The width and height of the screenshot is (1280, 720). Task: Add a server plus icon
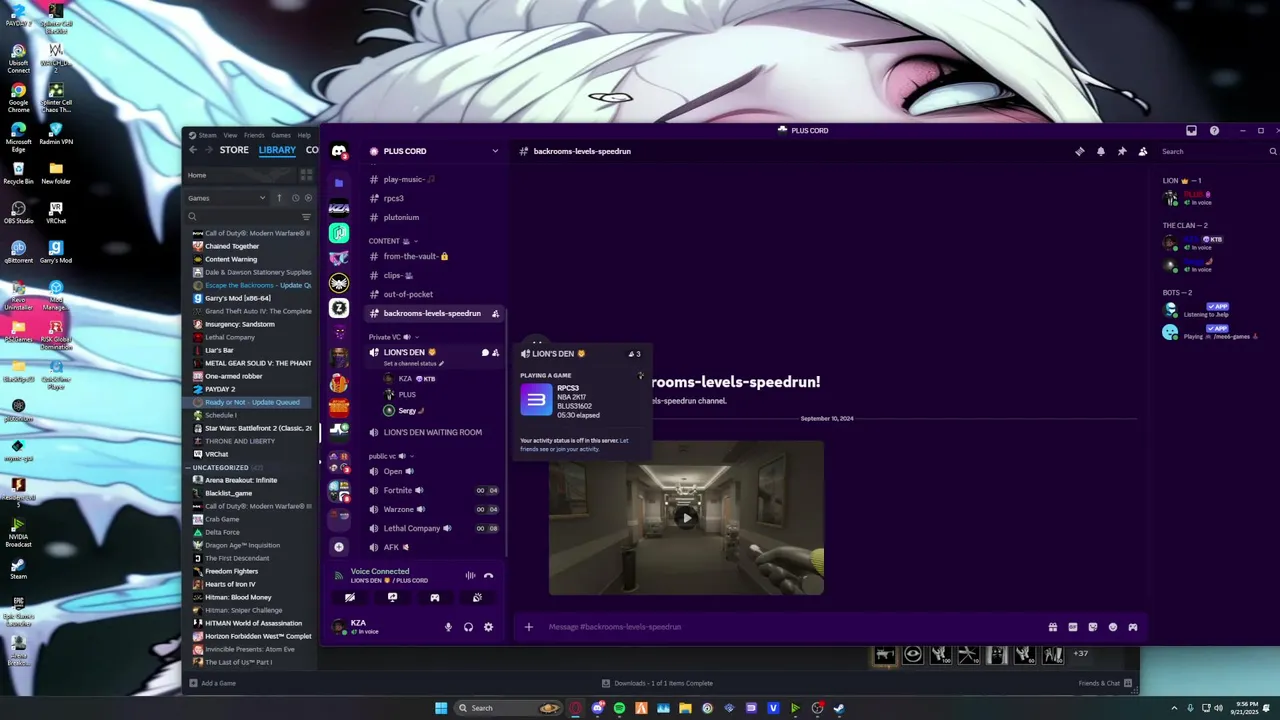pos(339,547)
